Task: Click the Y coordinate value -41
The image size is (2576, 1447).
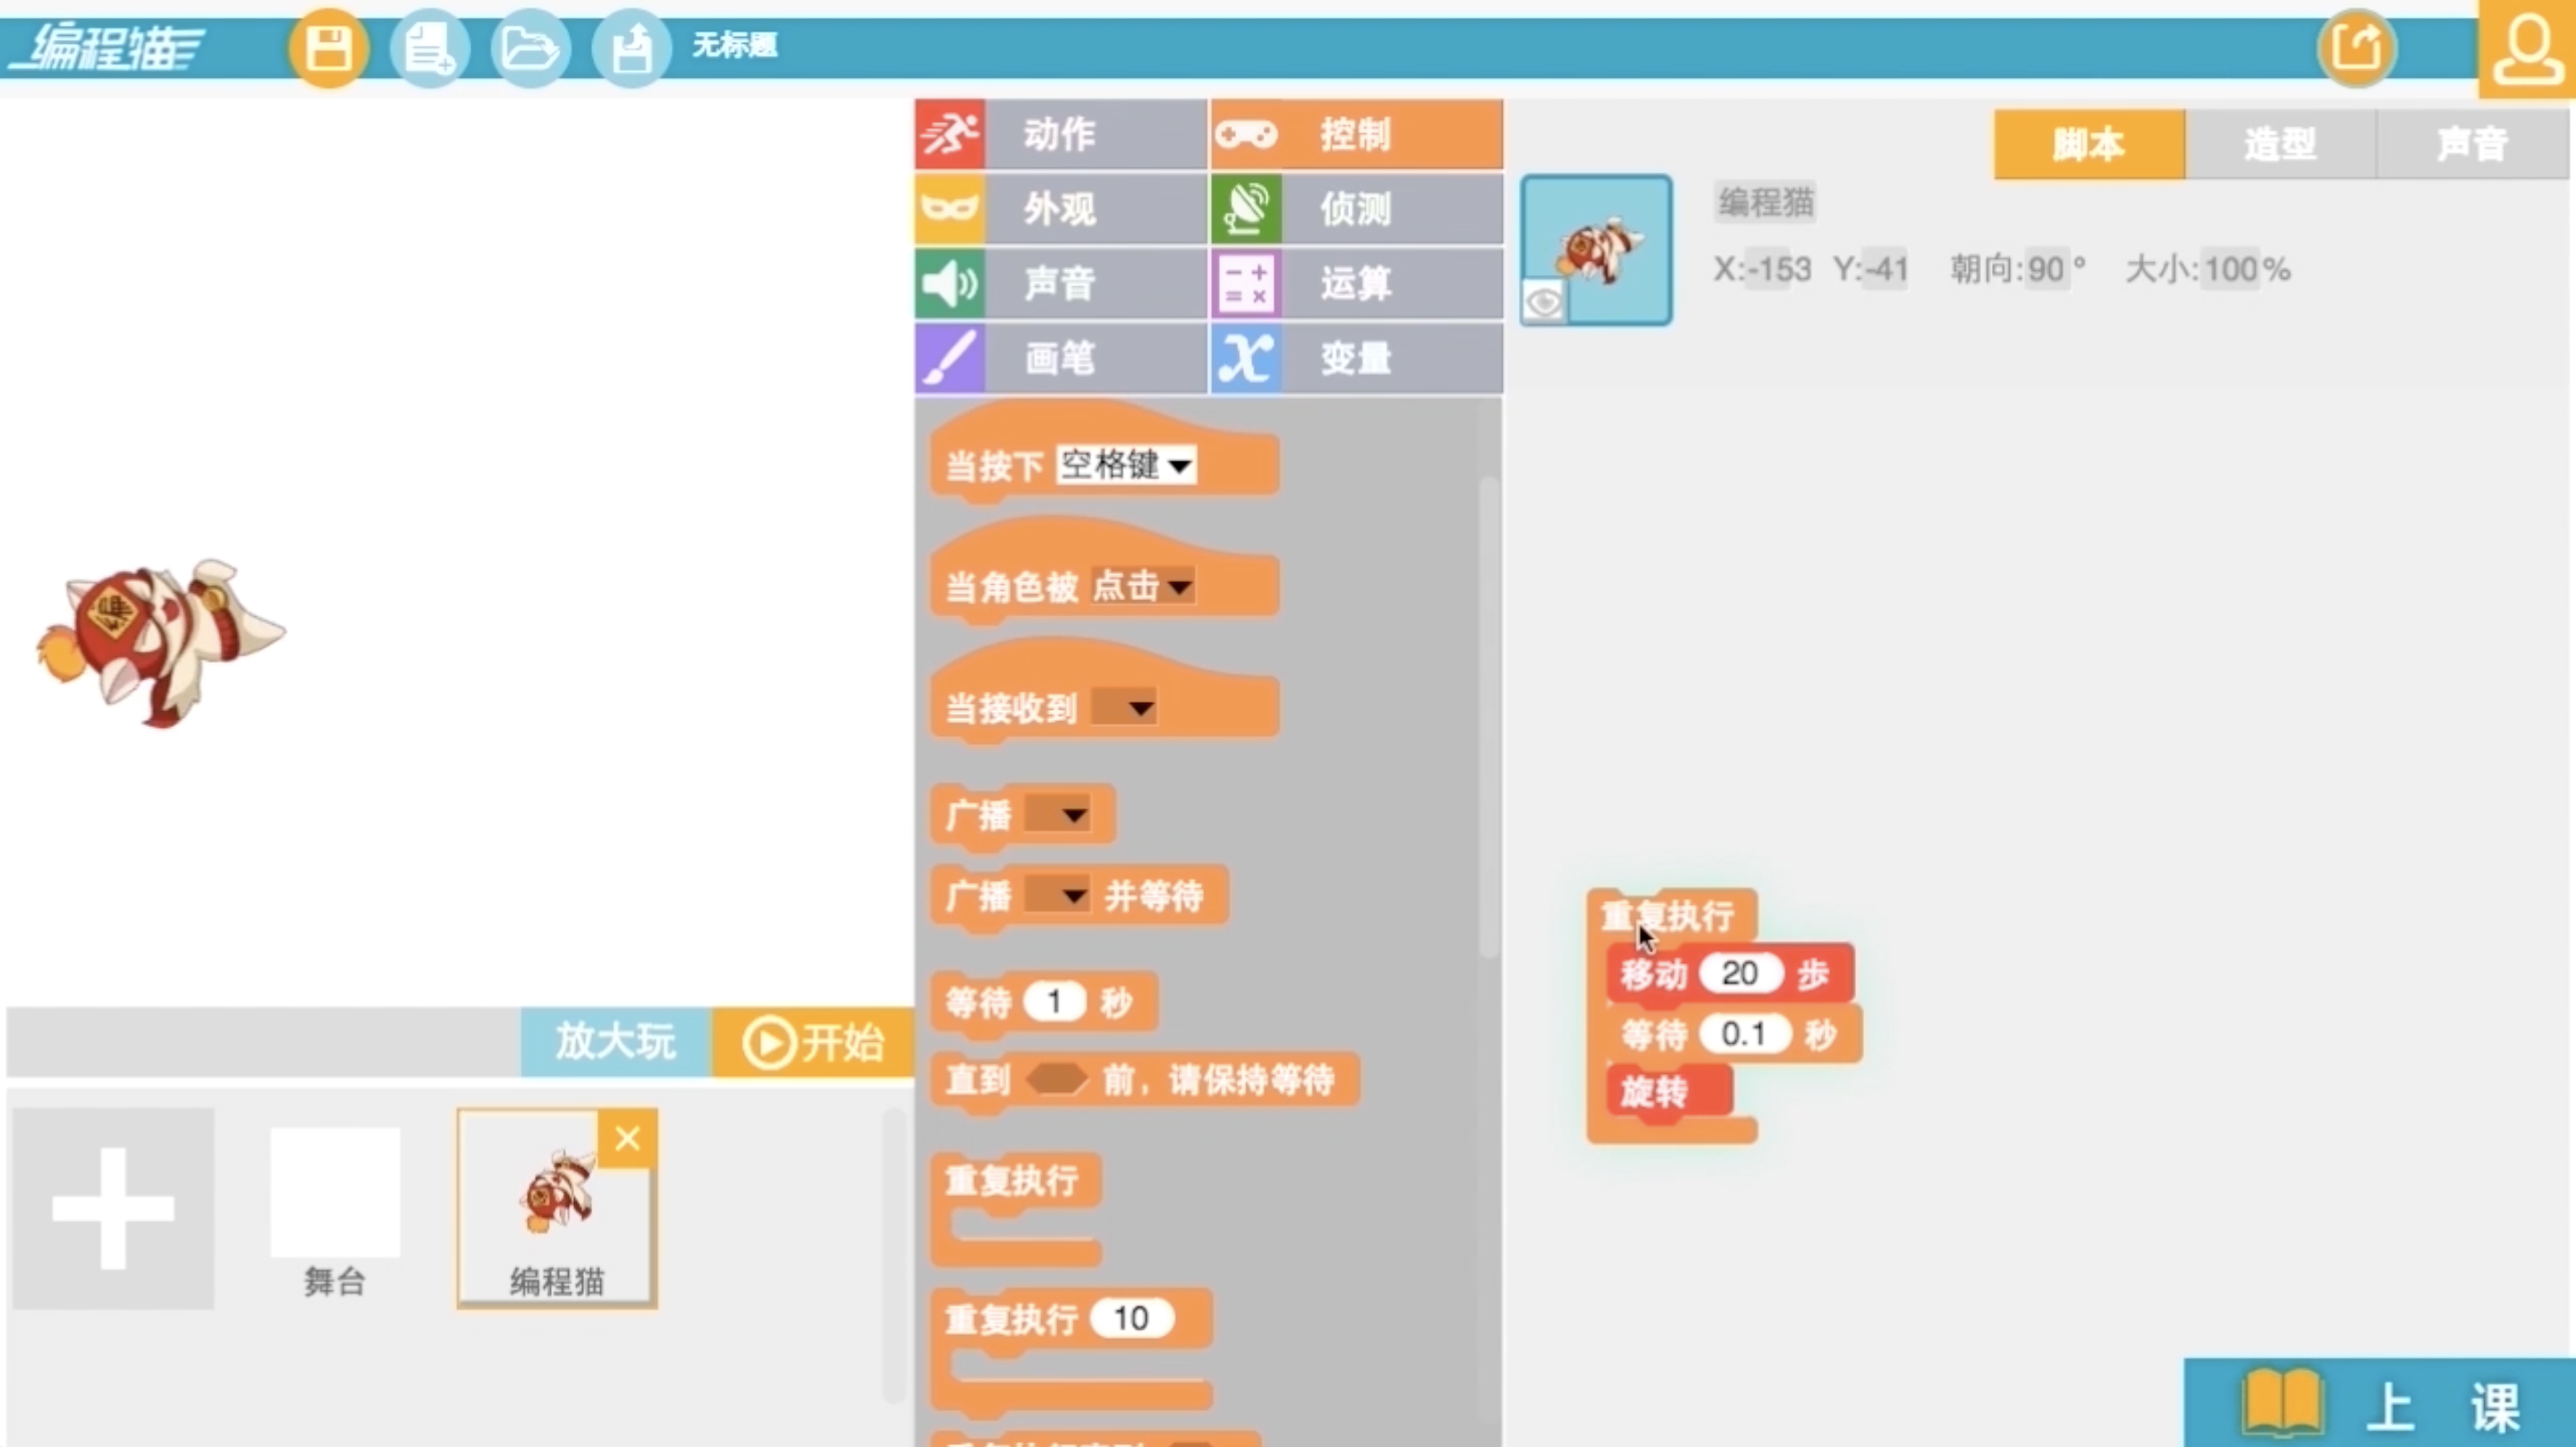Action: click(x=1886, y=269)
